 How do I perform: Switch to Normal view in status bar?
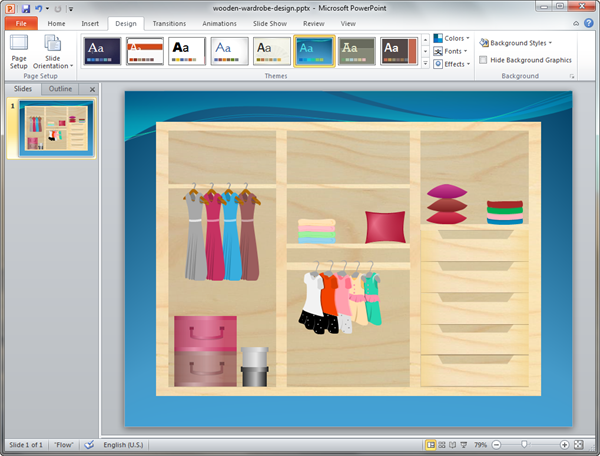click(431, 444)
